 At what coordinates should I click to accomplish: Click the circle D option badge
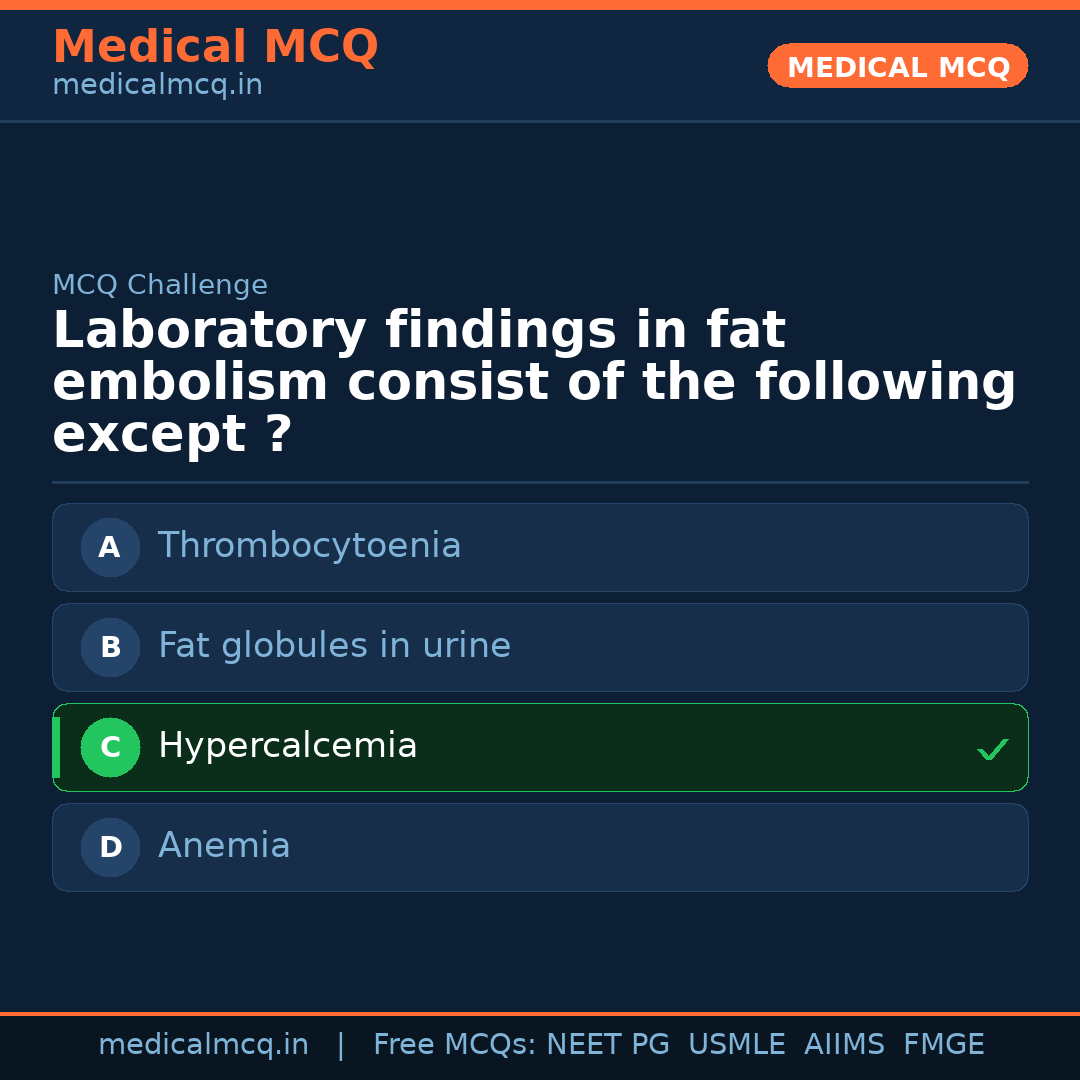(110, 847)
